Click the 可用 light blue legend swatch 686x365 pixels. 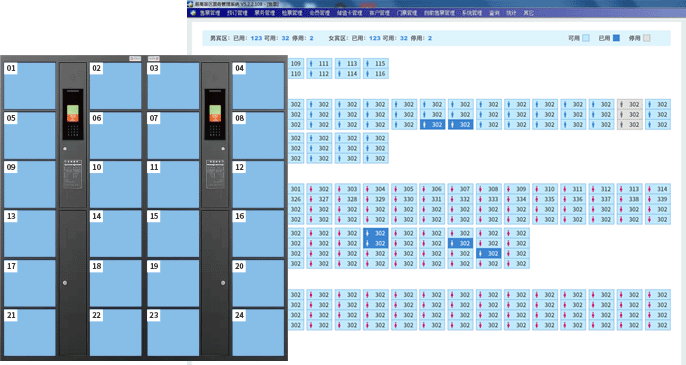[x=586, y=38]
